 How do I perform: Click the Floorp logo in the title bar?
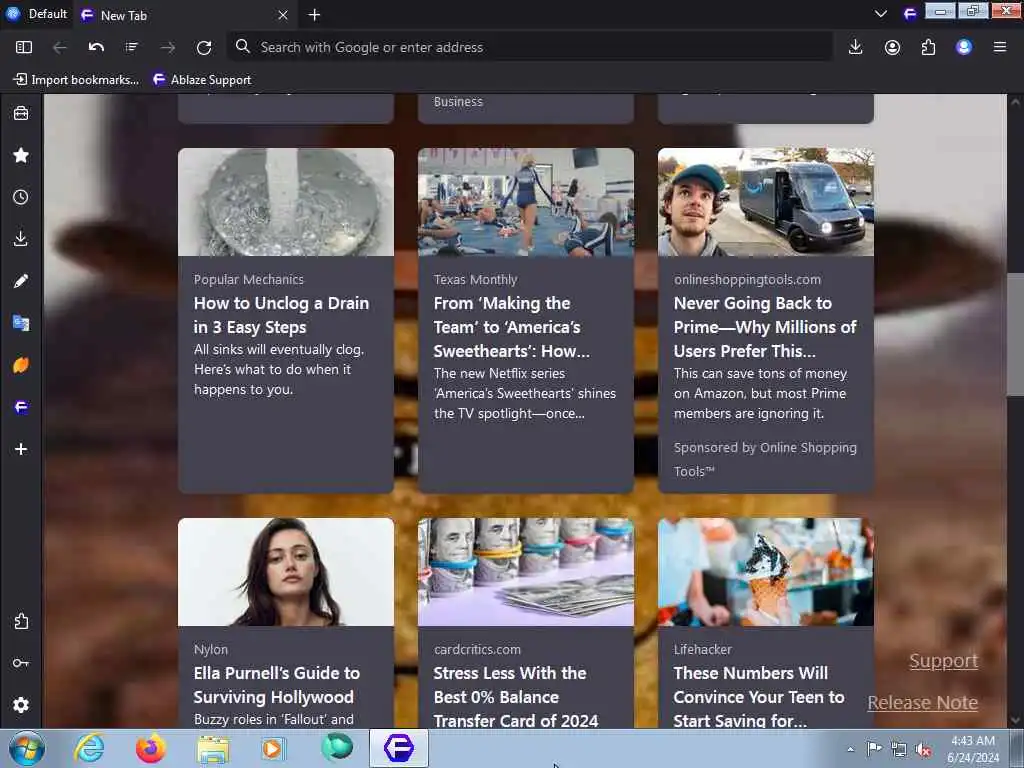[910, 14]
